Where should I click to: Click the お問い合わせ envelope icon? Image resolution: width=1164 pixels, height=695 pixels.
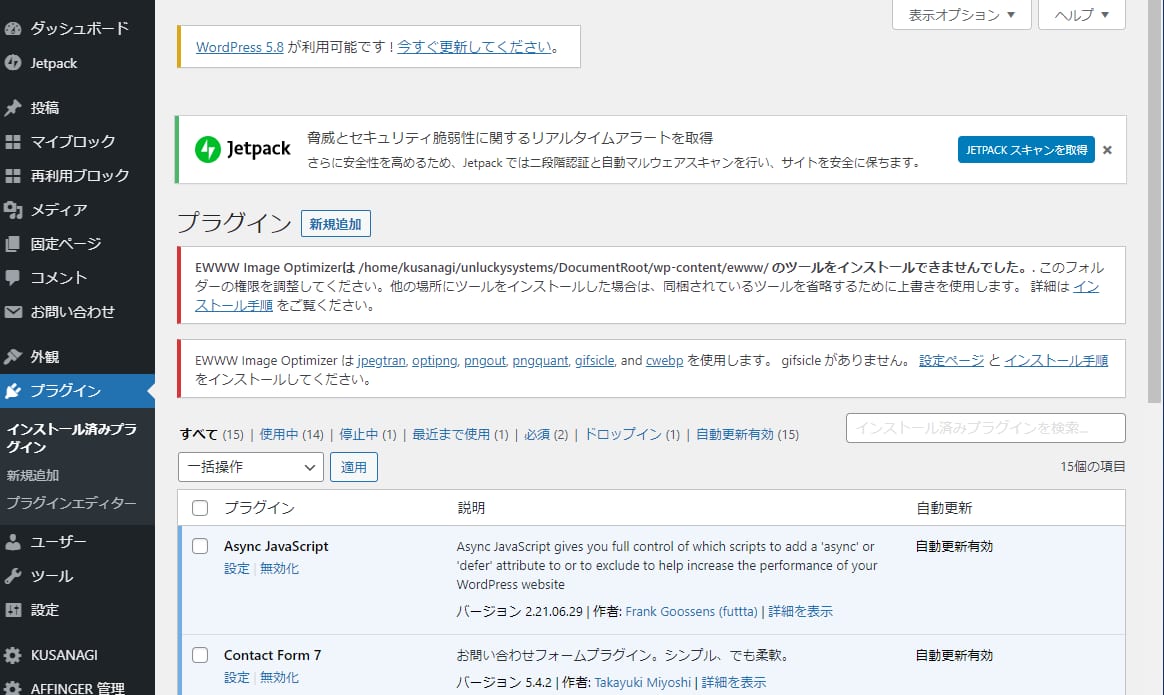click(x=13, y=312)
